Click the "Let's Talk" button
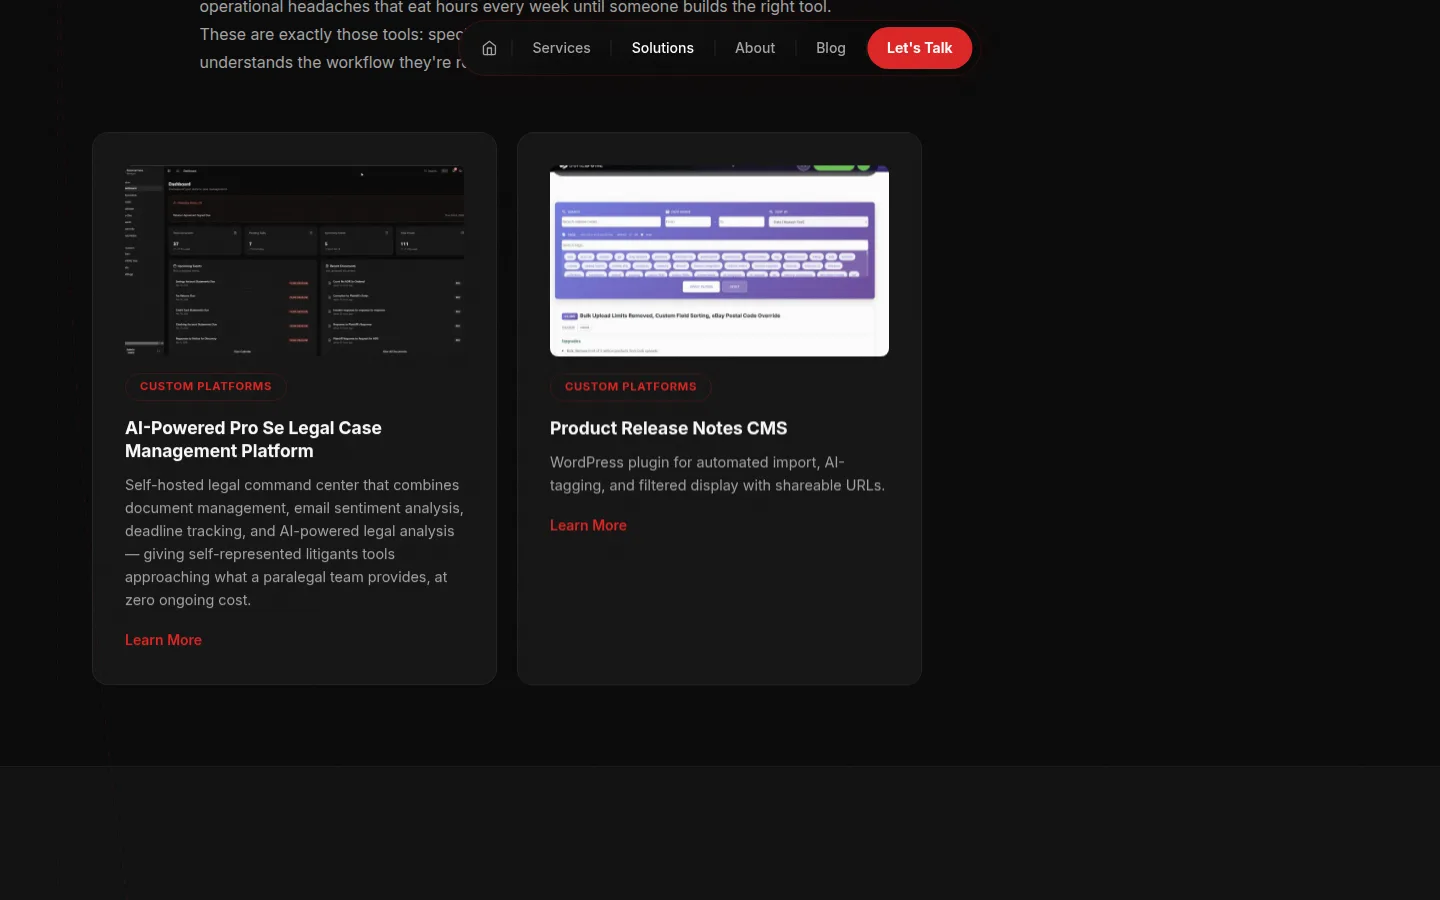Viewport: 1440px width, 900px height. coord(919,47)
